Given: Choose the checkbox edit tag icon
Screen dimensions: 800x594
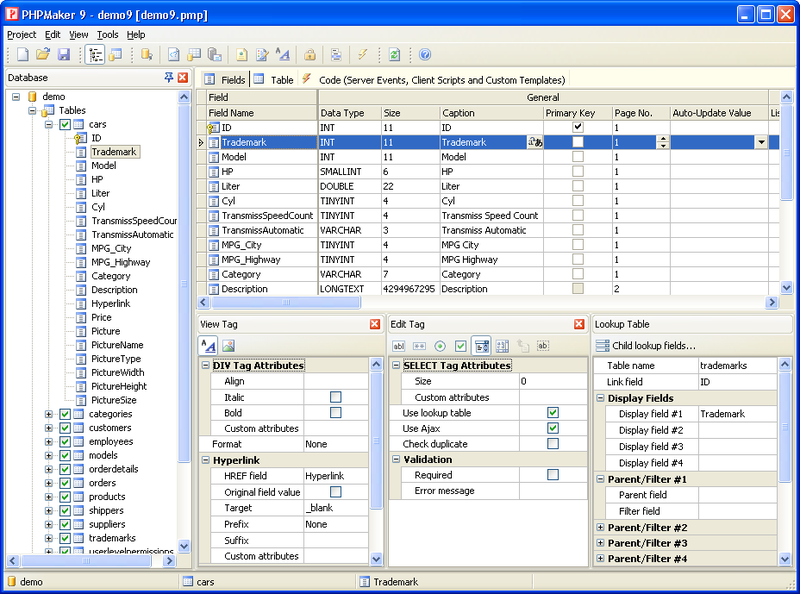Looking at the screenshot, I should click(x=461, y=346).
